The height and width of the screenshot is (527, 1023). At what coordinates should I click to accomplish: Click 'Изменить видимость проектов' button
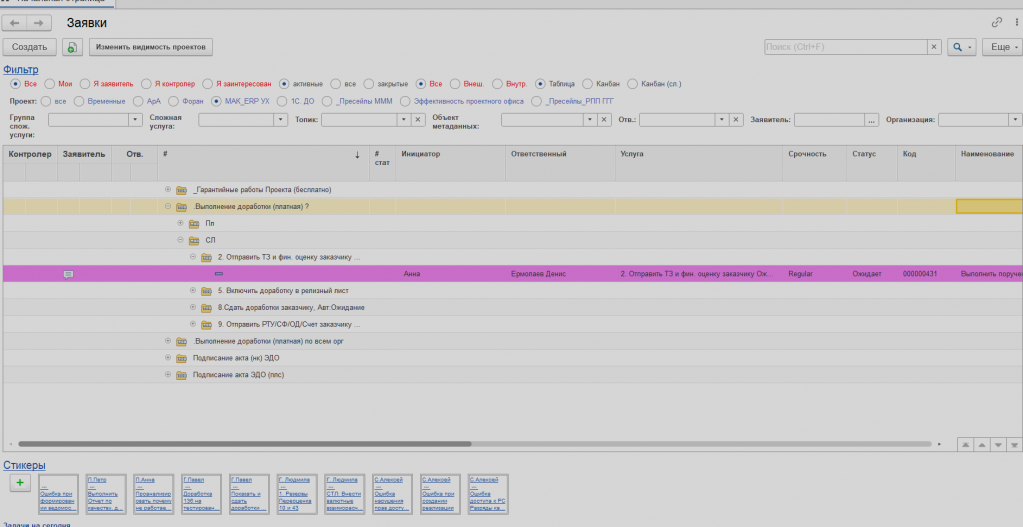150,47
